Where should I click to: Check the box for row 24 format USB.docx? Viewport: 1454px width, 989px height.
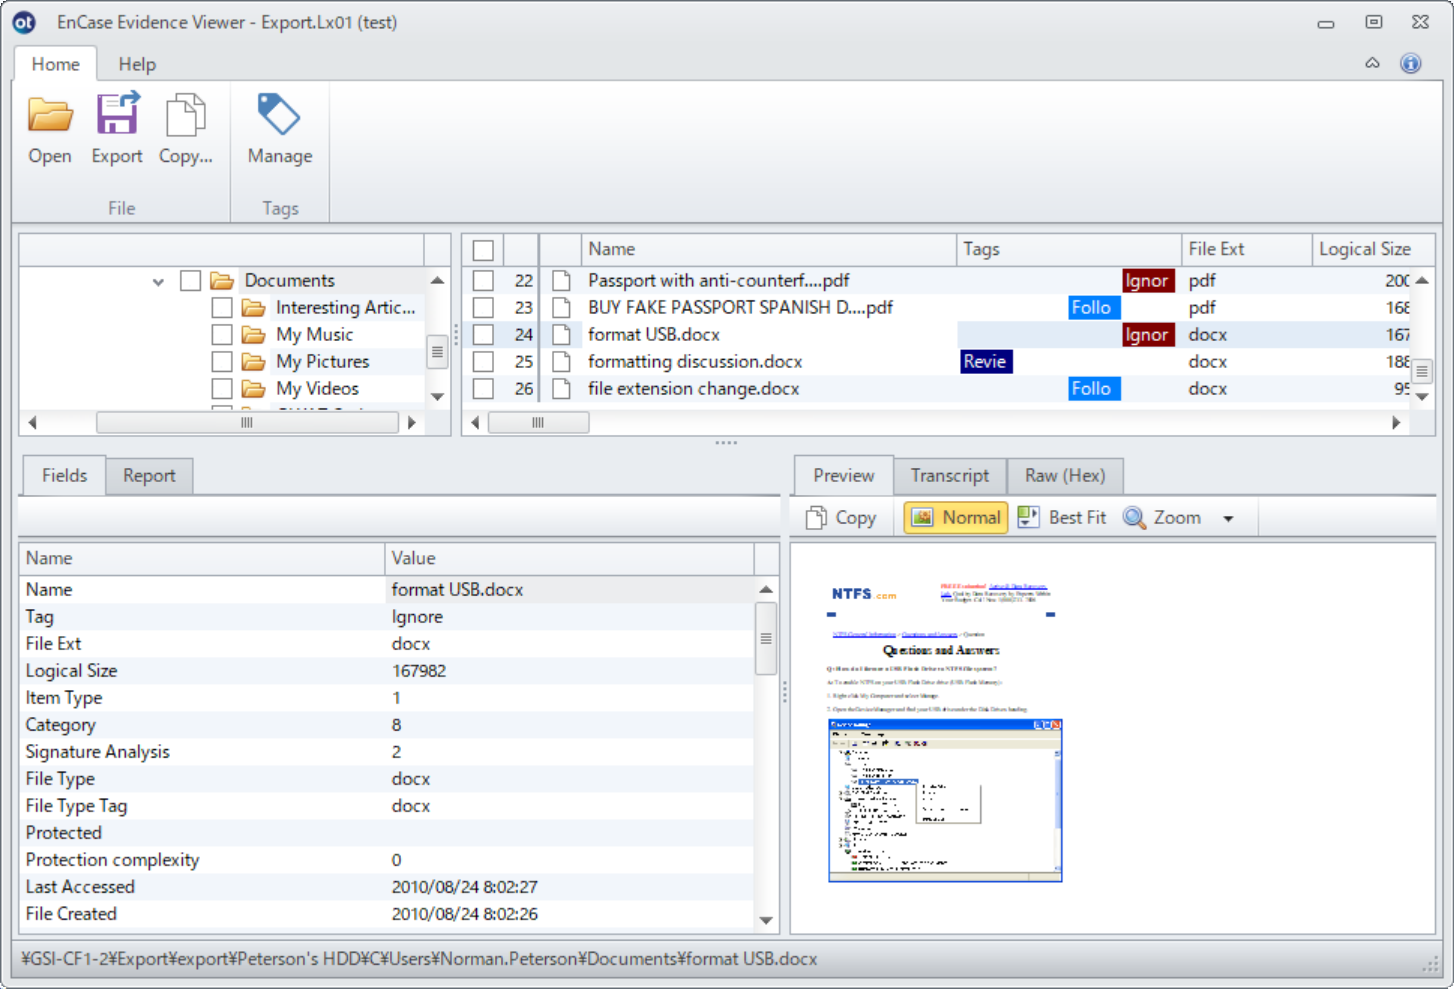483,334
